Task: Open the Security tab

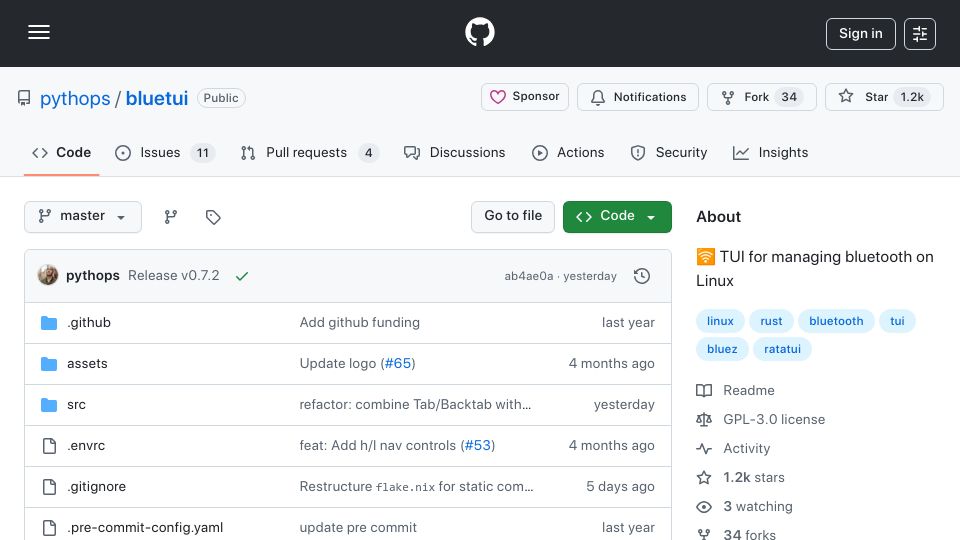Action: coord(669,152)
